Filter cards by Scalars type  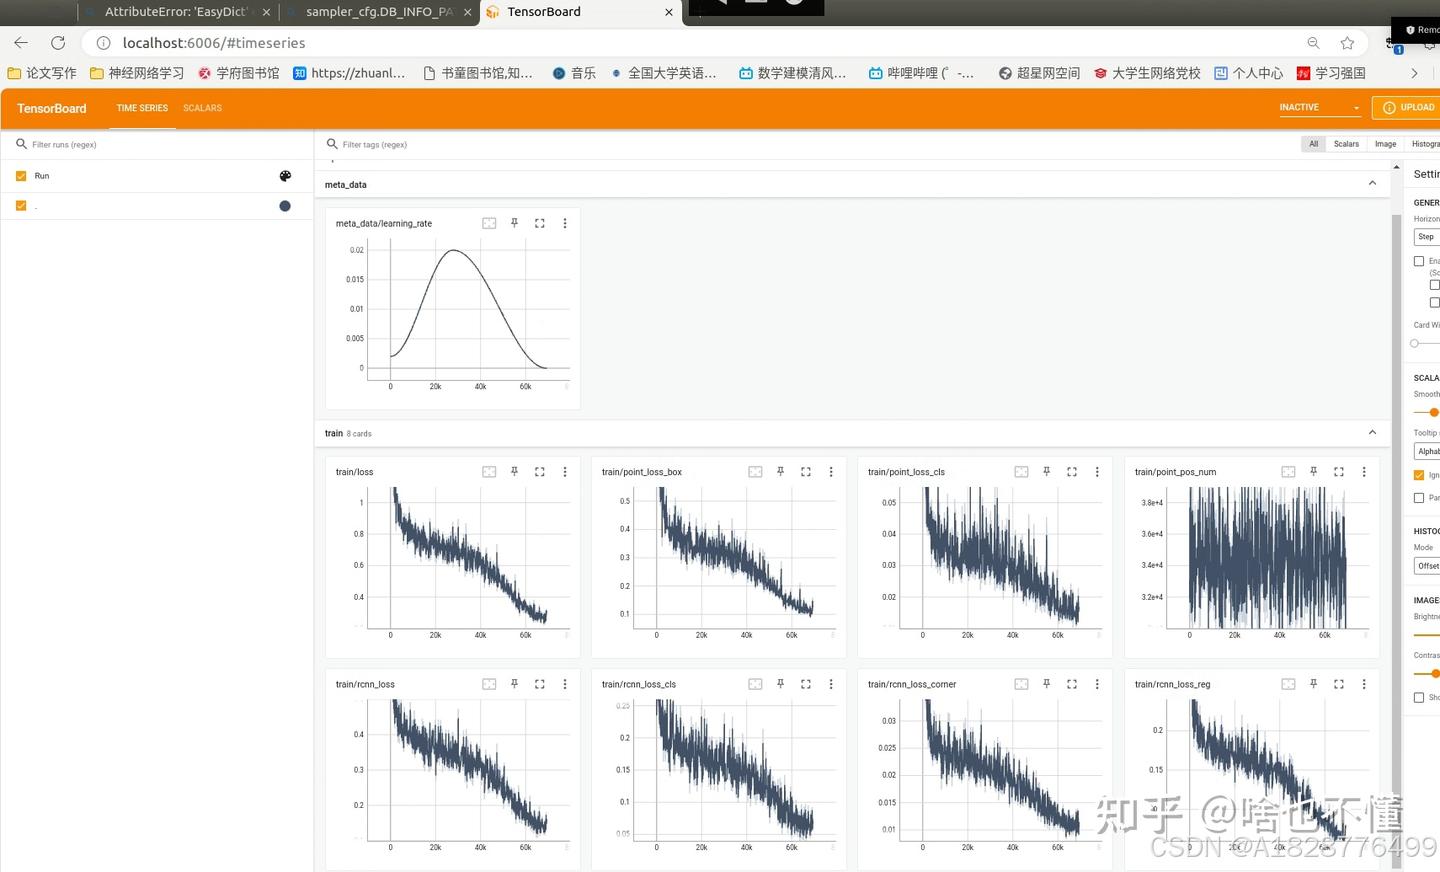tap(1346, 144)
